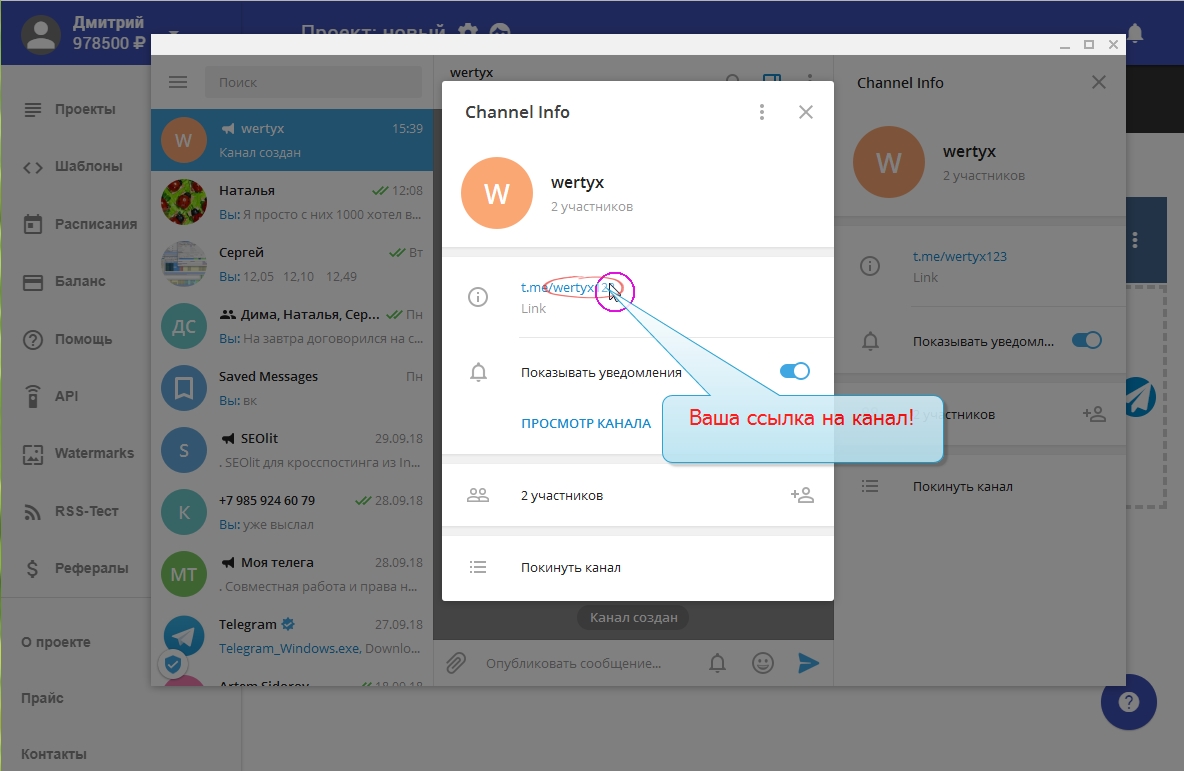The height and width of the screenshot is (771, 1184).
Task: Expand the Дмитрий account dropdown arrow
Action: (x=173, y=34)
